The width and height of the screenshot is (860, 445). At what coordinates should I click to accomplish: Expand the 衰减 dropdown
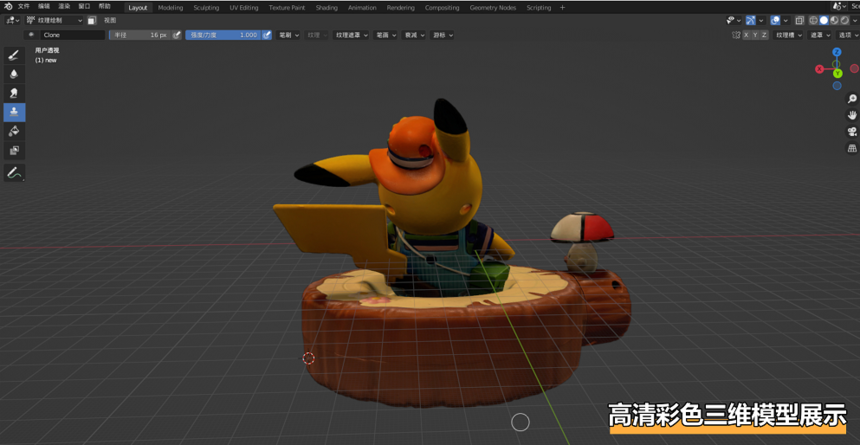coord(414,35)
